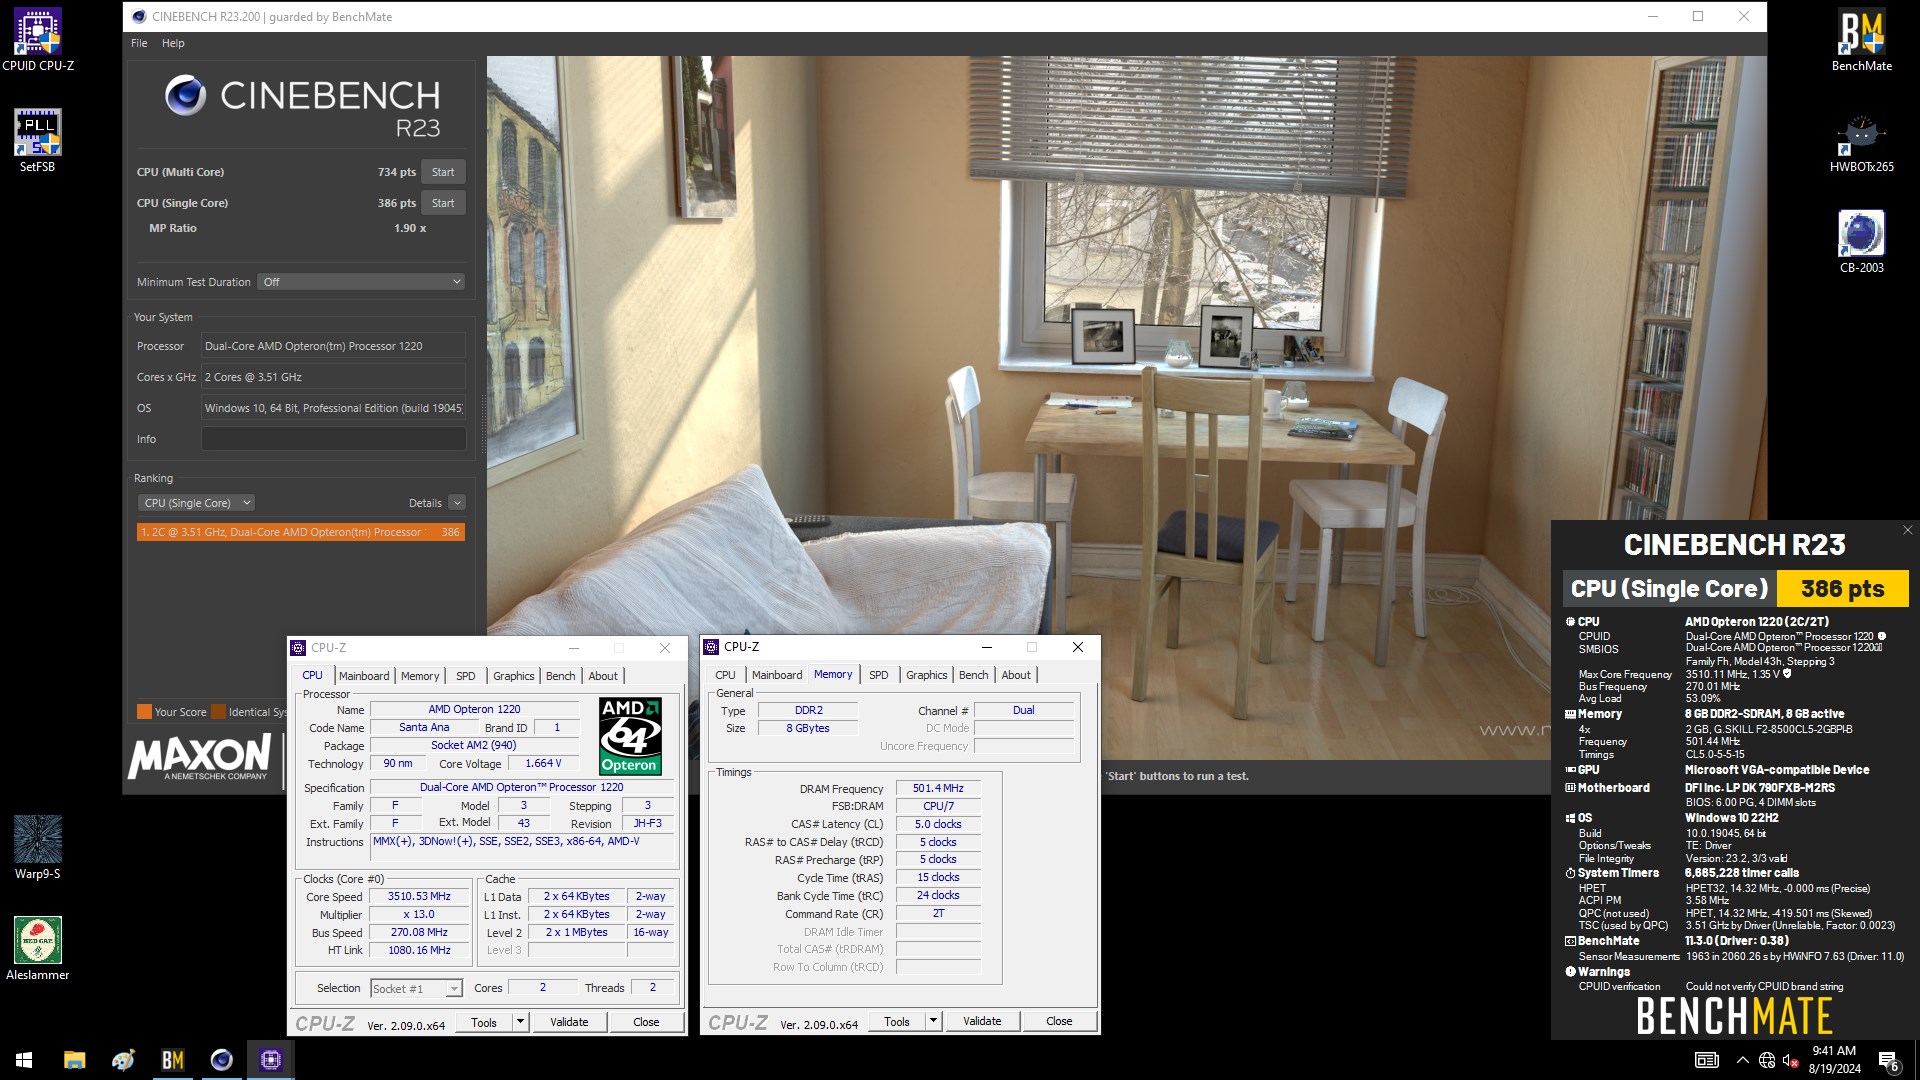Screen dimensions: 1920x1080
Task: Open Bench tab in left CPU-Z
Action: pos(561,676)
